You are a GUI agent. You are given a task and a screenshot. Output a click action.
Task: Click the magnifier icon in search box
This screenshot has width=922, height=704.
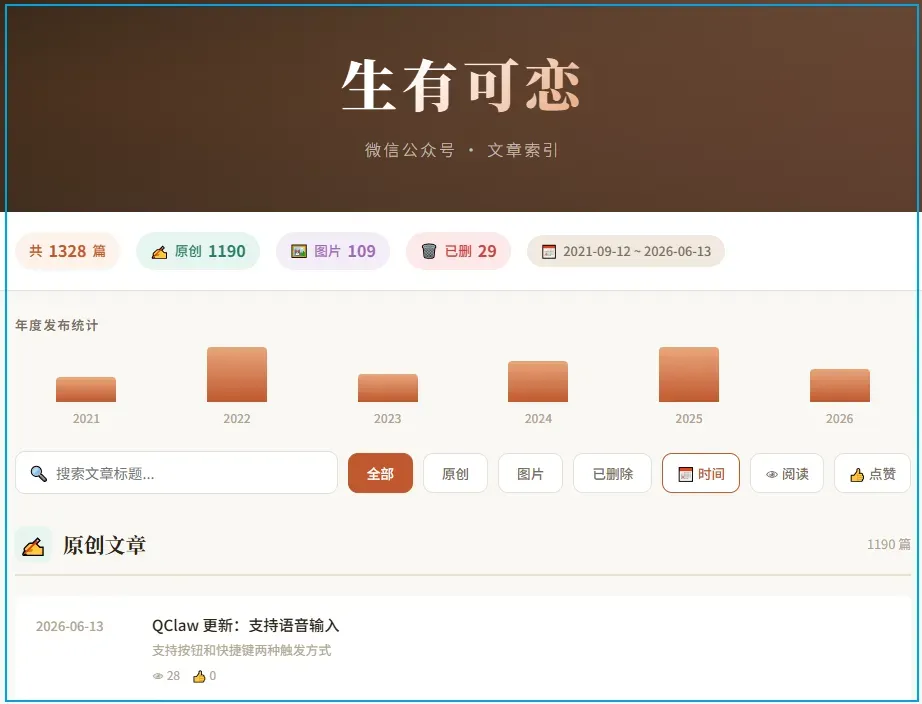pyautogui.click(x=39, y=473)
